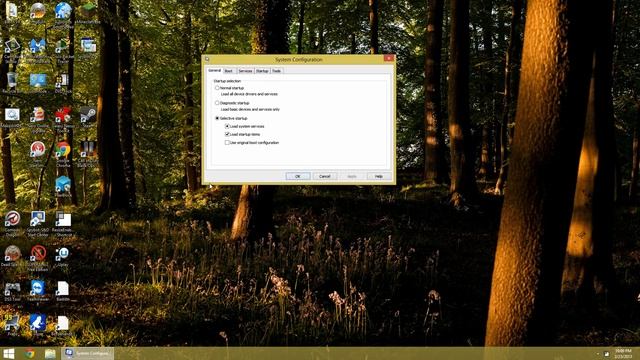Click the taskbar clock

[x=623, y=353]
